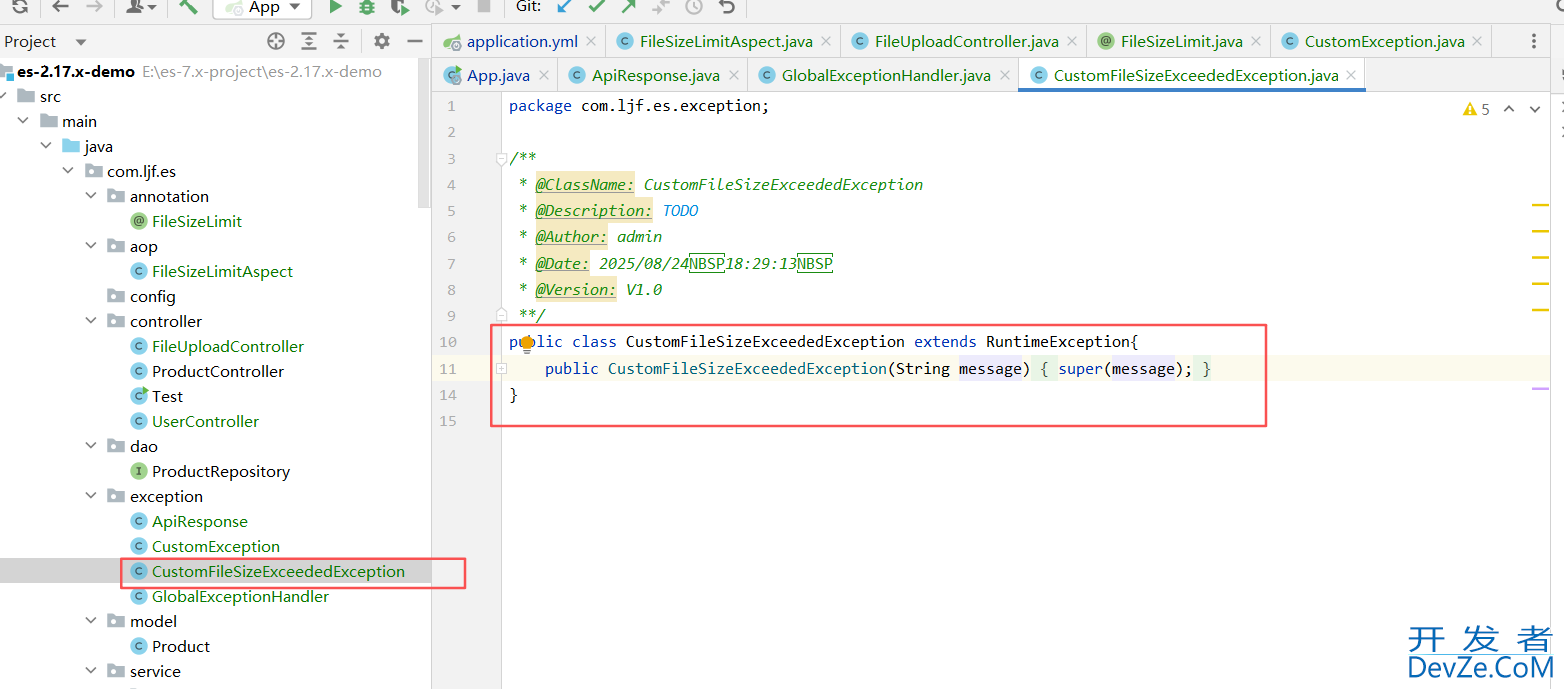This screenshot has width=1564, height=689.
Task: Select FileSizeLimit in project tree
Action: click(197, 221)
